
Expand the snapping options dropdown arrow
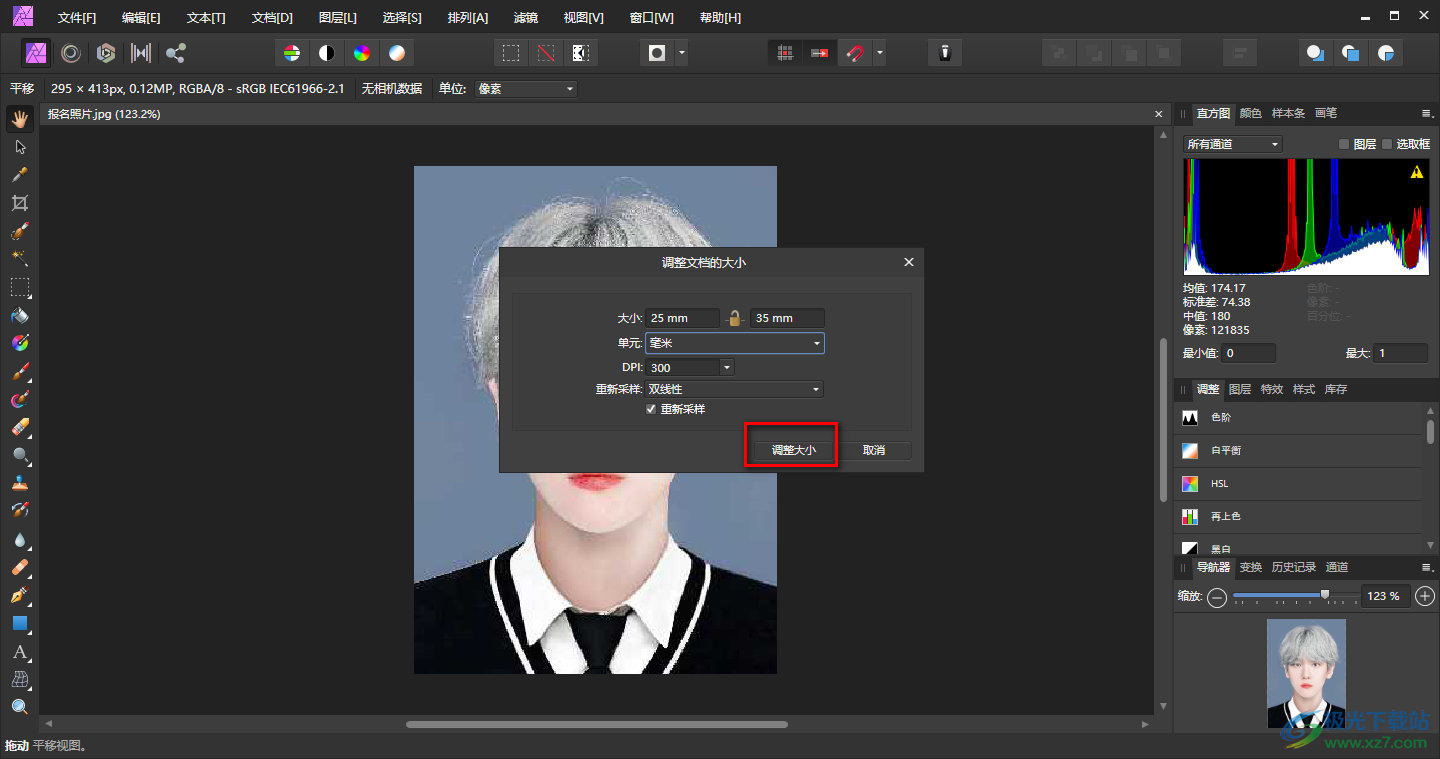pyautogui.click(x=879, y=53)
